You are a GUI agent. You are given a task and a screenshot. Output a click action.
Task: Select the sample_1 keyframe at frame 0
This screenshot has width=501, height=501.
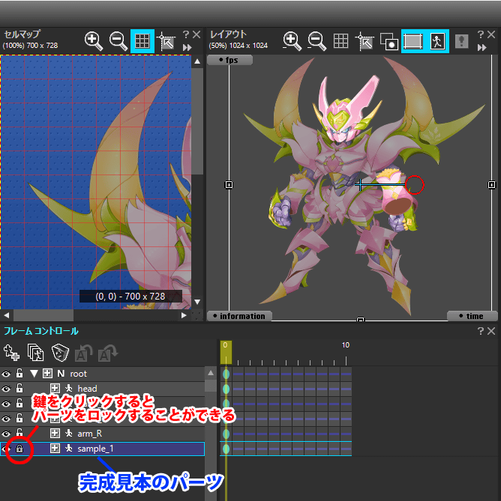[226, 449]
